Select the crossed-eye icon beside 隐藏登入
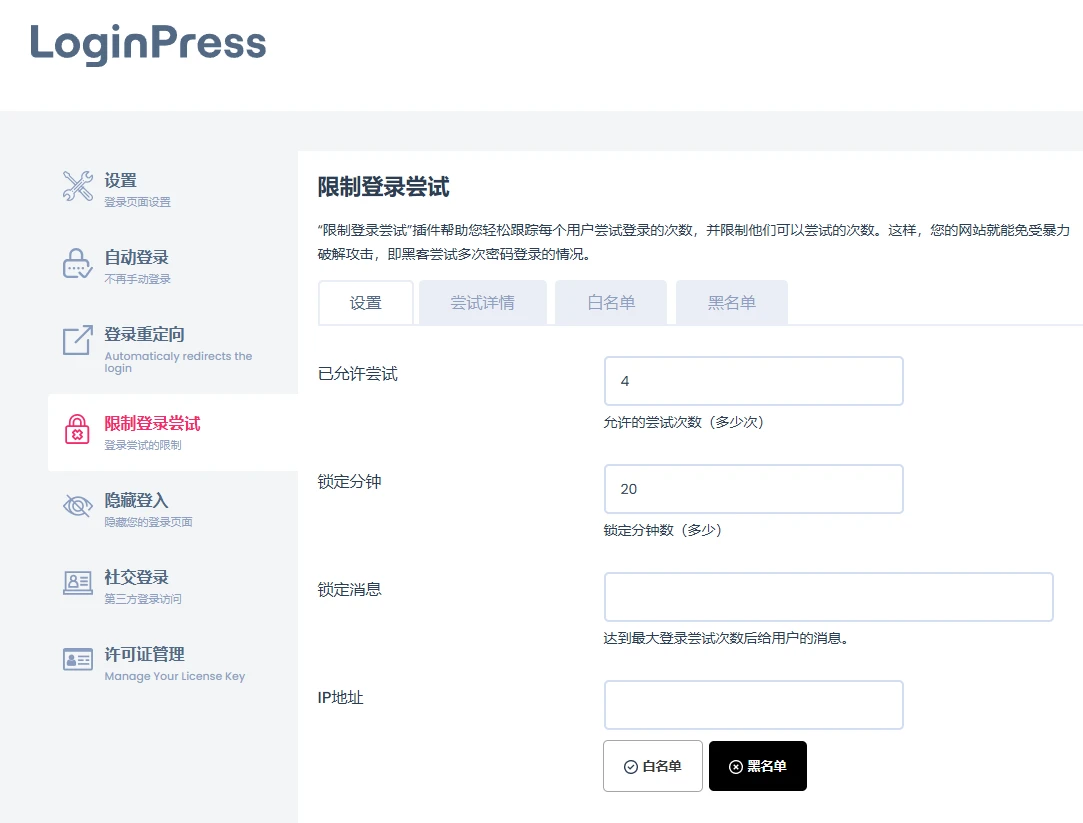 click(x=77, y=503)
